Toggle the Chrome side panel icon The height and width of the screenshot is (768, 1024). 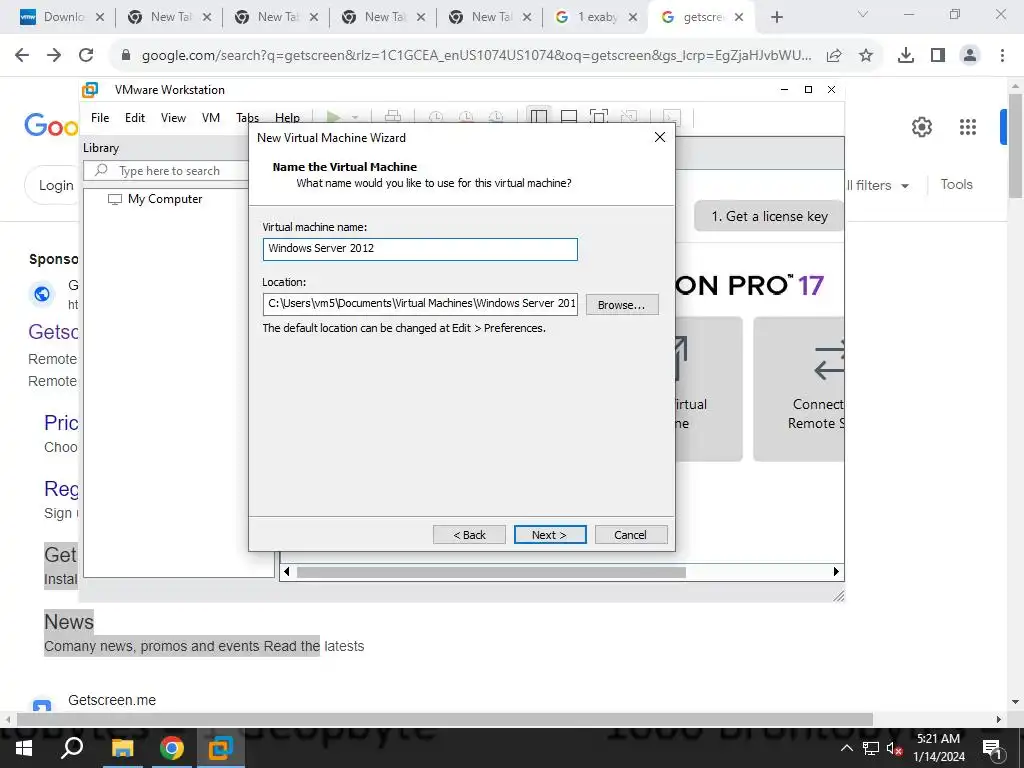tap(938, 56)
